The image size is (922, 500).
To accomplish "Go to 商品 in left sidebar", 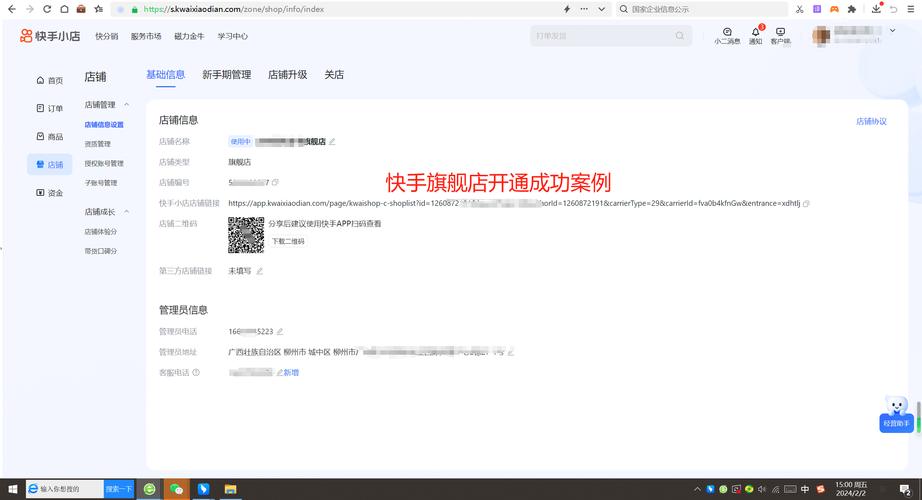I will 49,136.
